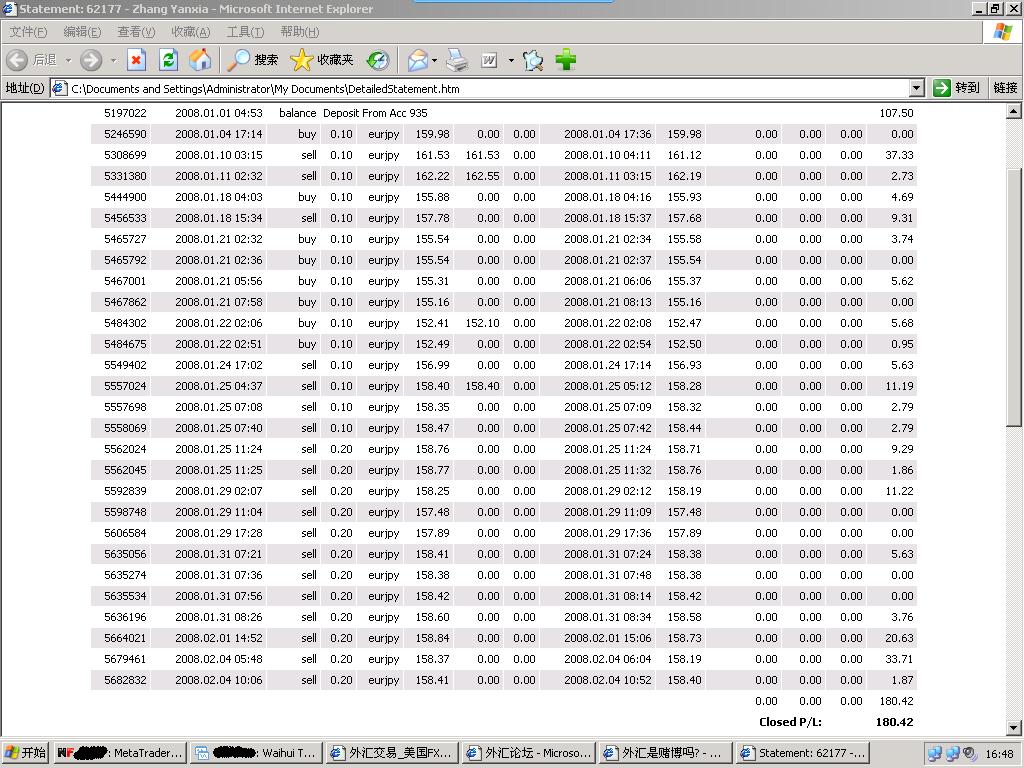The height and width of the screenshot is (768, 1024).
Task: Expand the Mail icon dropdown arrow
Action: click(435, 60)
